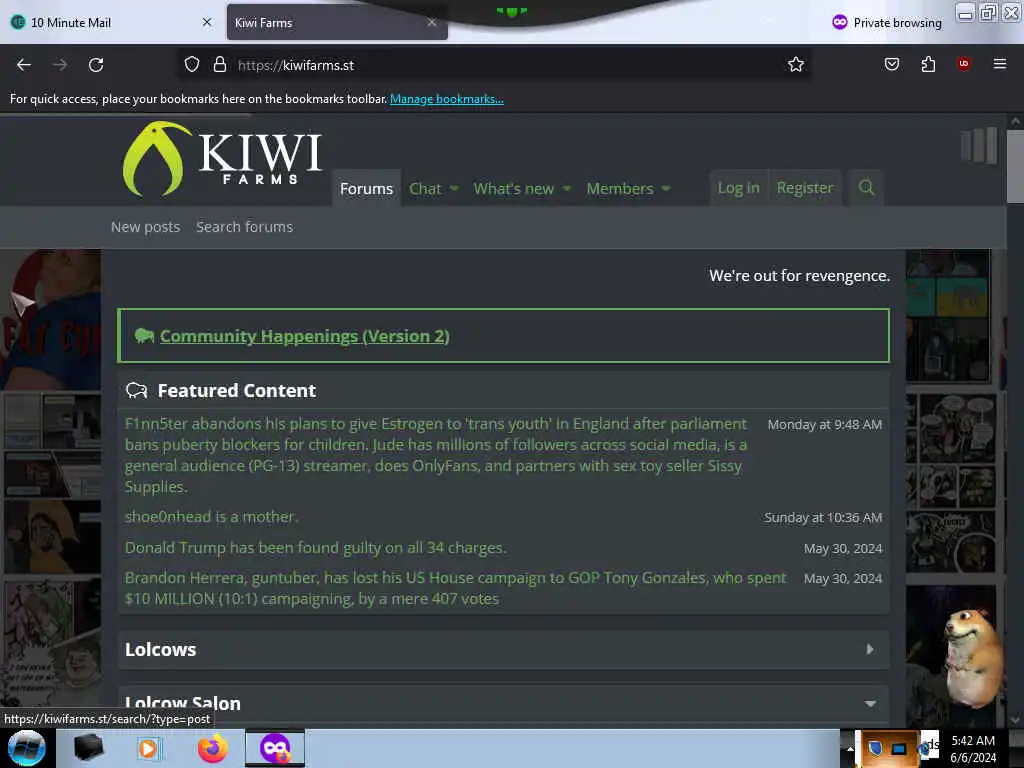1024x768 pixels.
Task: Go back with the browser back arrow
Action: (24, 65)
